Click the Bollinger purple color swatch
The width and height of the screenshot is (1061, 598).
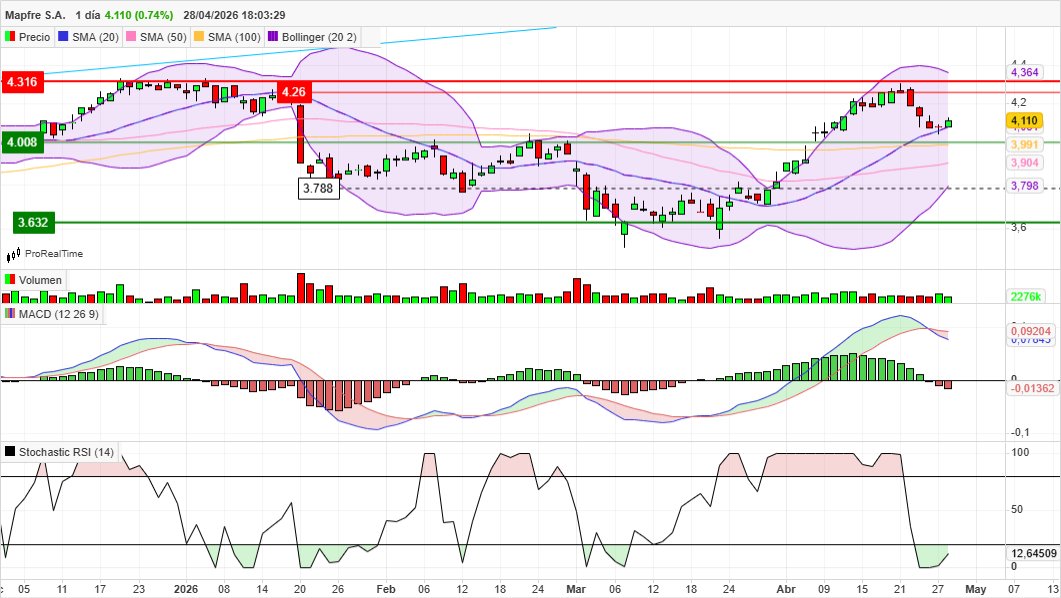click(273, 37)
